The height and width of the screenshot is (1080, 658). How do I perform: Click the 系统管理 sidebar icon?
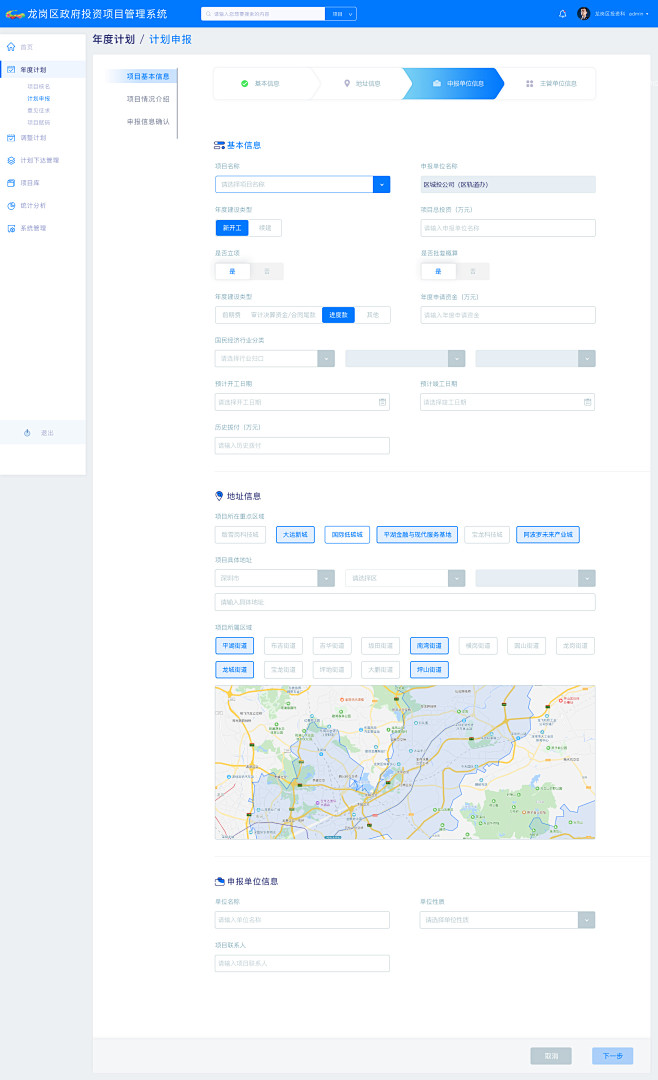(11, 228)
